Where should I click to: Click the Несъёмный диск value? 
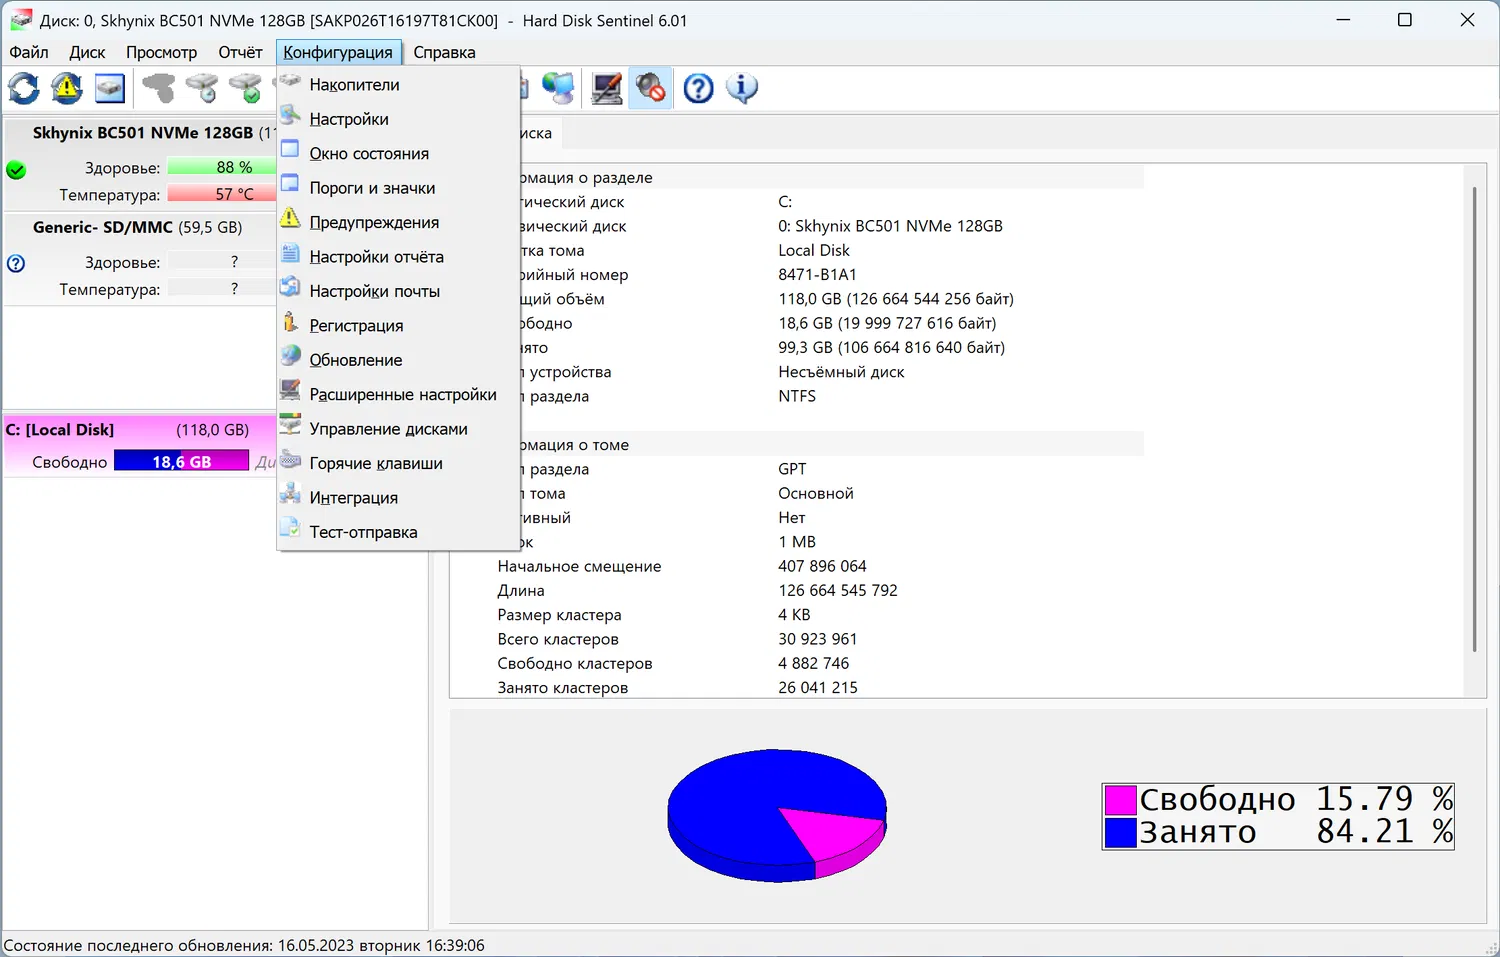(841, 372)
